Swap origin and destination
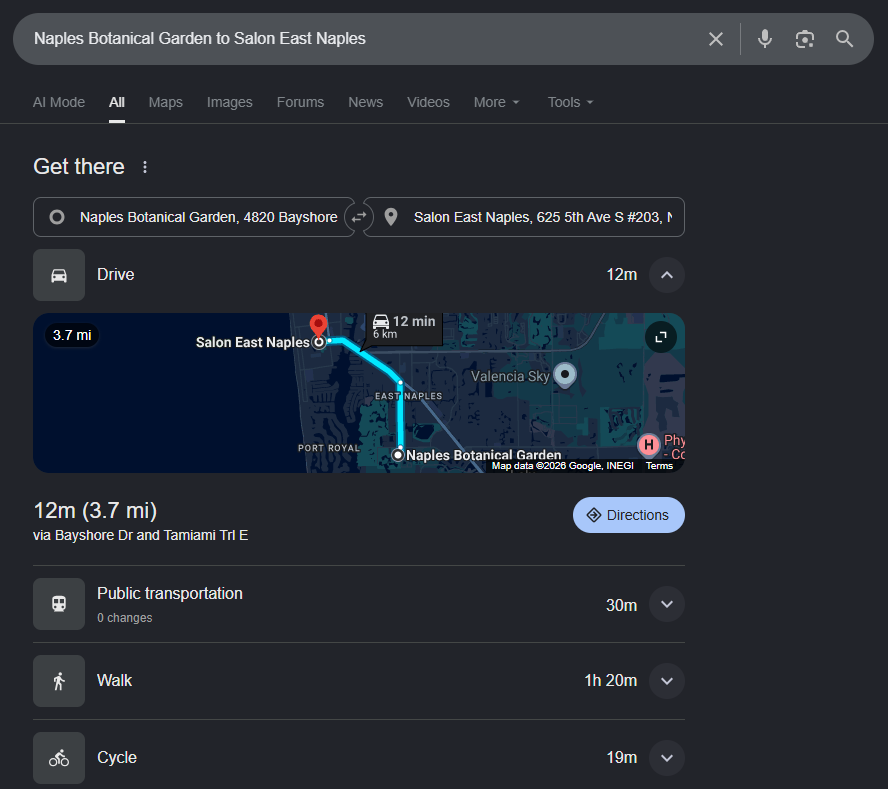Viewport: 888px width, 789px height. (358, 217)
